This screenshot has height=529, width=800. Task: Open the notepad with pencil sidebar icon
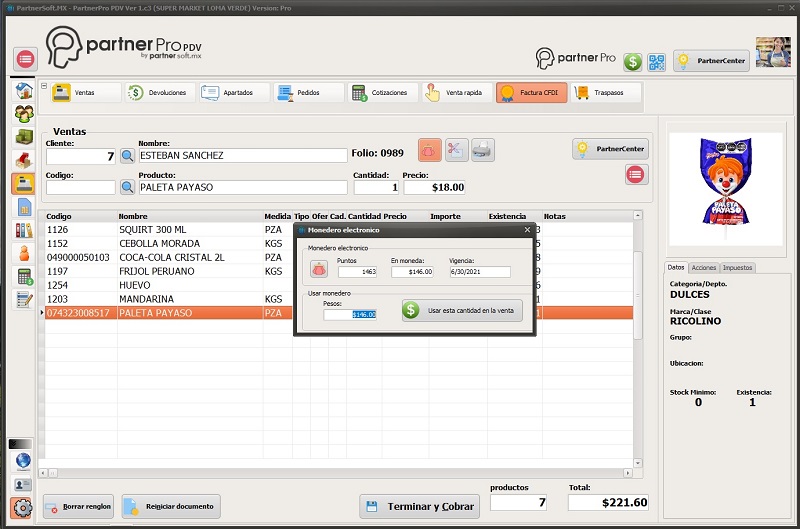pos(23,299)
